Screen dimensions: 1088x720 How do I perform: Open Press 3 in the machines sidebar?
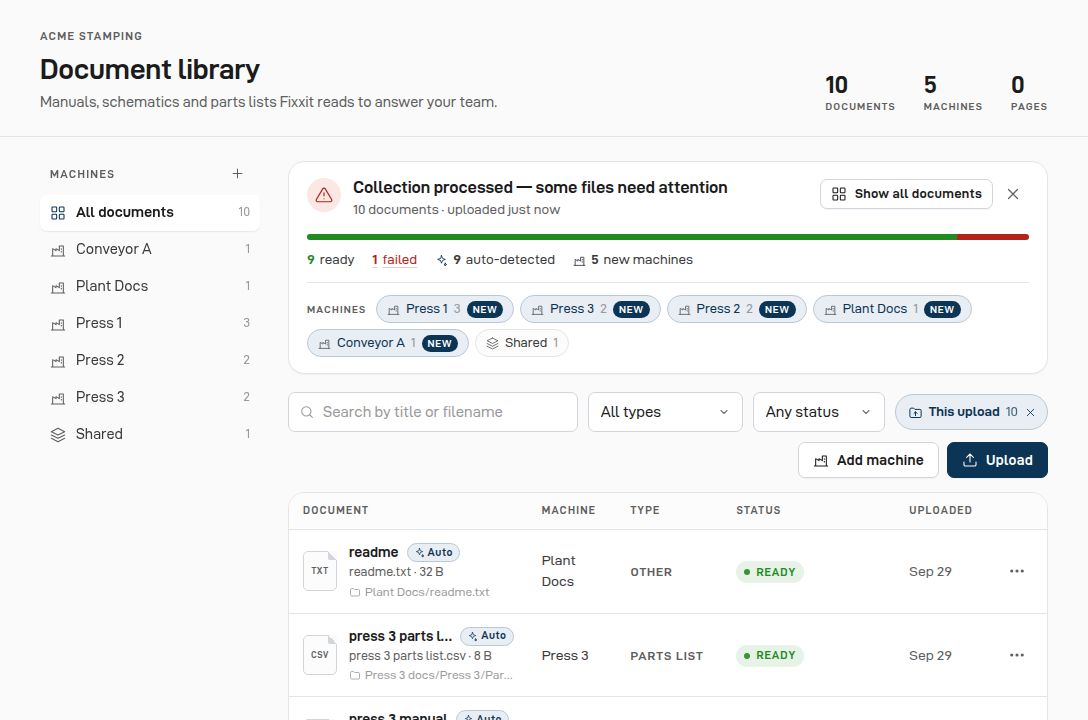point(150,397)
